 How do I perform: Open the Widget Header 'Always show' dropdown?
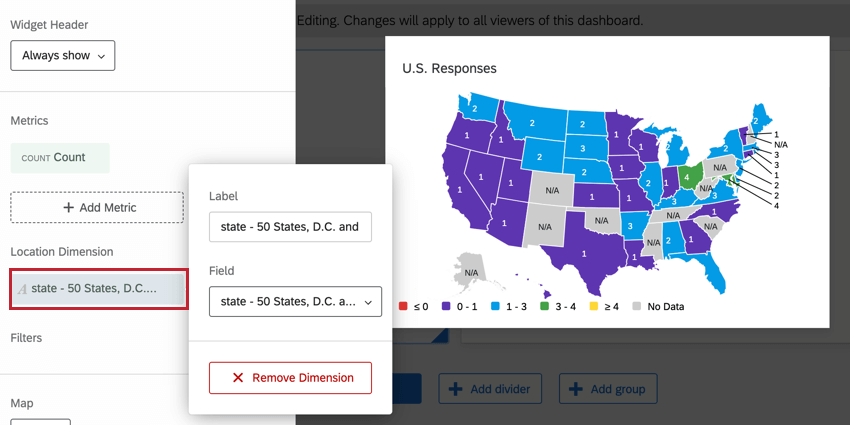[x=63, y=56]
